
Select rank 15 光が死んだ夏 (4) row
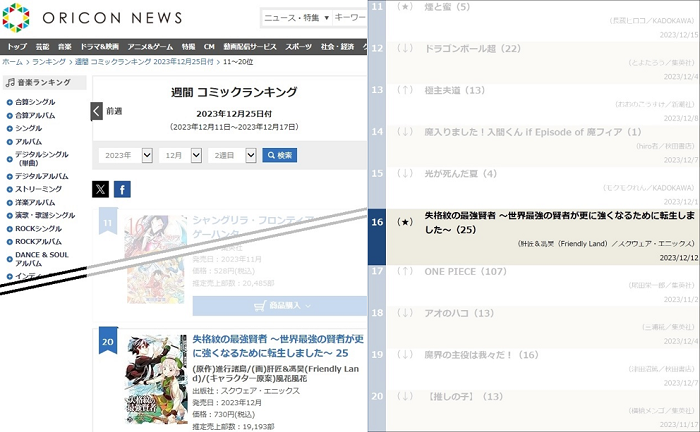(x=534, y=188)
